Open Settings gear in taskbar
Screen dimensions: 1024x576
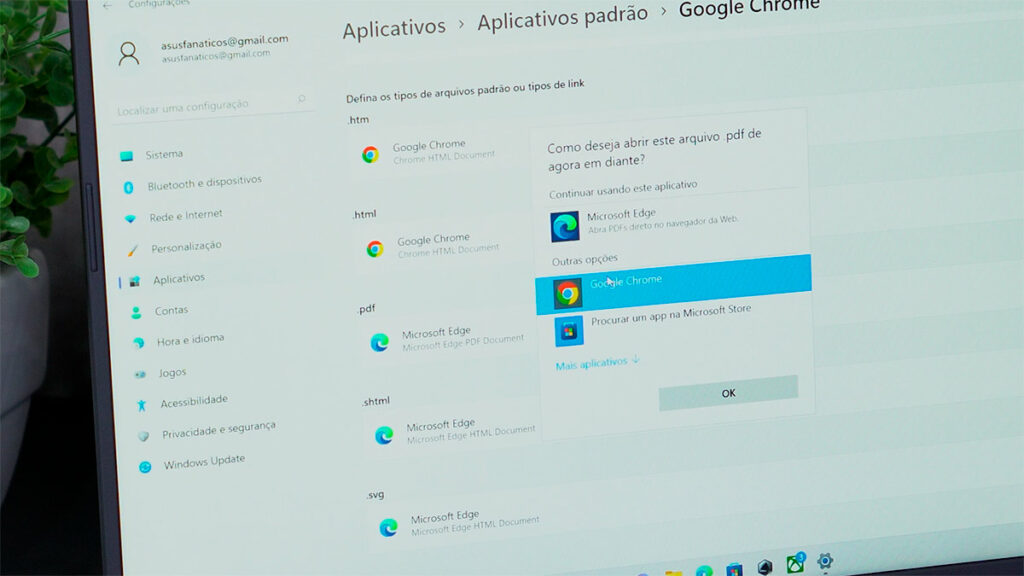(825, 561)
